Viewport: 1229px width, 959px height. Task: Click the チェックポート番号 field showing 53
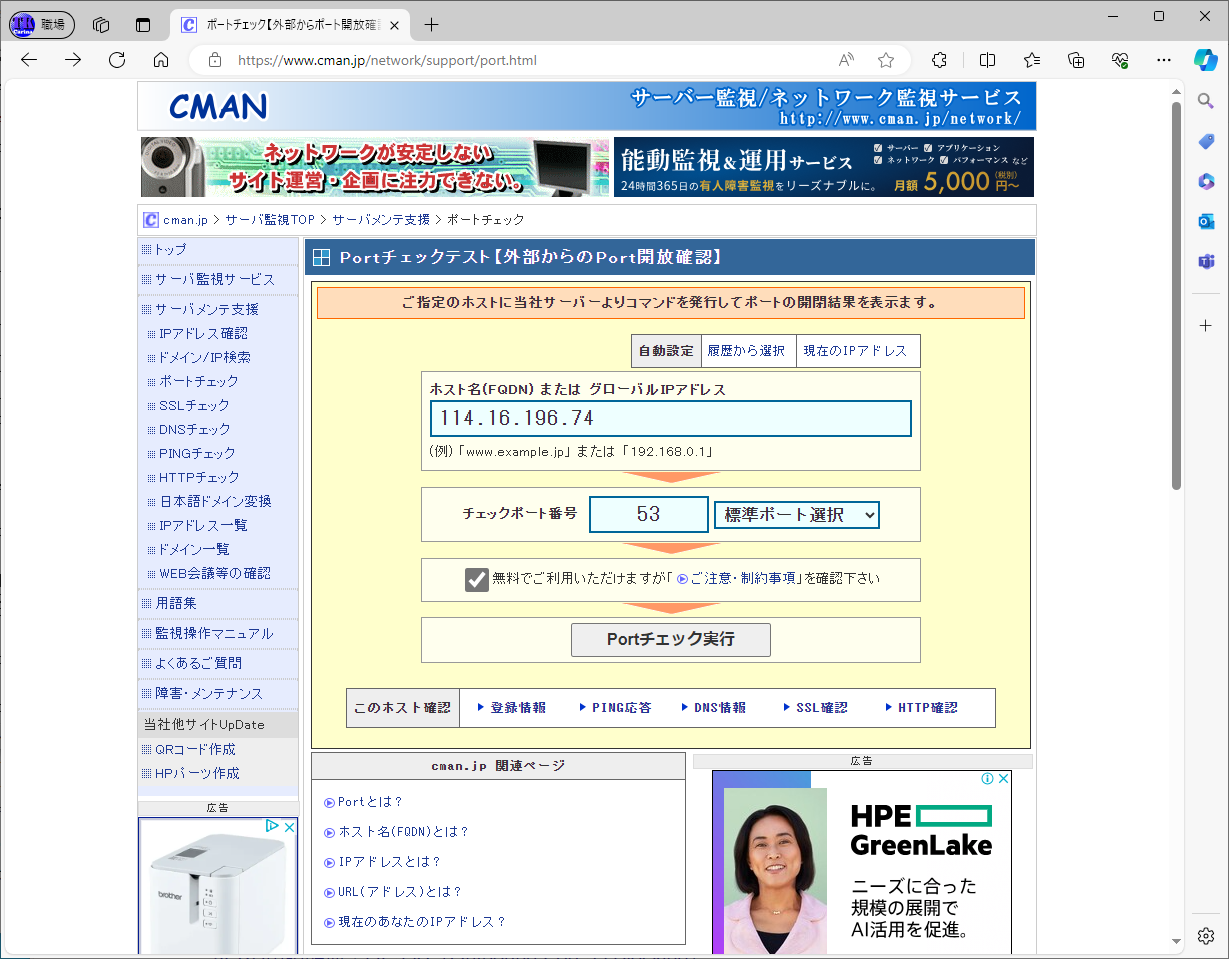coord(648,515)
